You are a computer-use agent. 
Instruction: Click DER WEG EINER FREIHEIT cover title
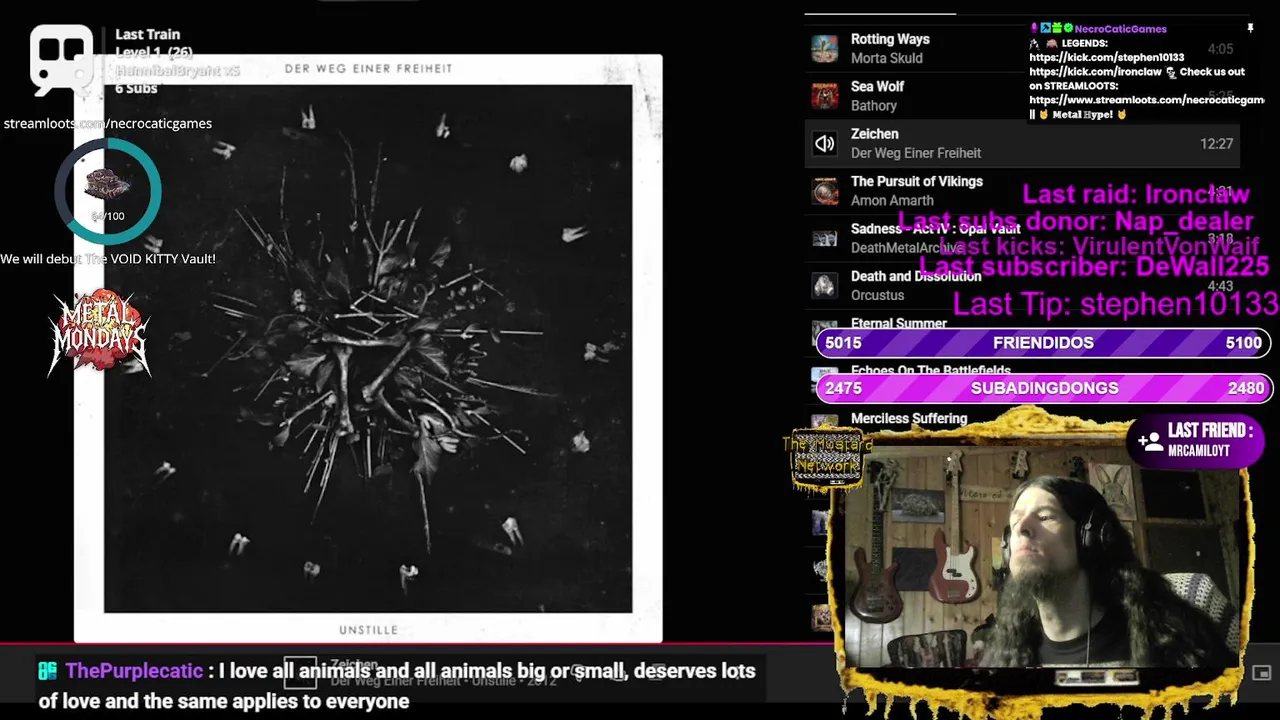coord(369,68)
